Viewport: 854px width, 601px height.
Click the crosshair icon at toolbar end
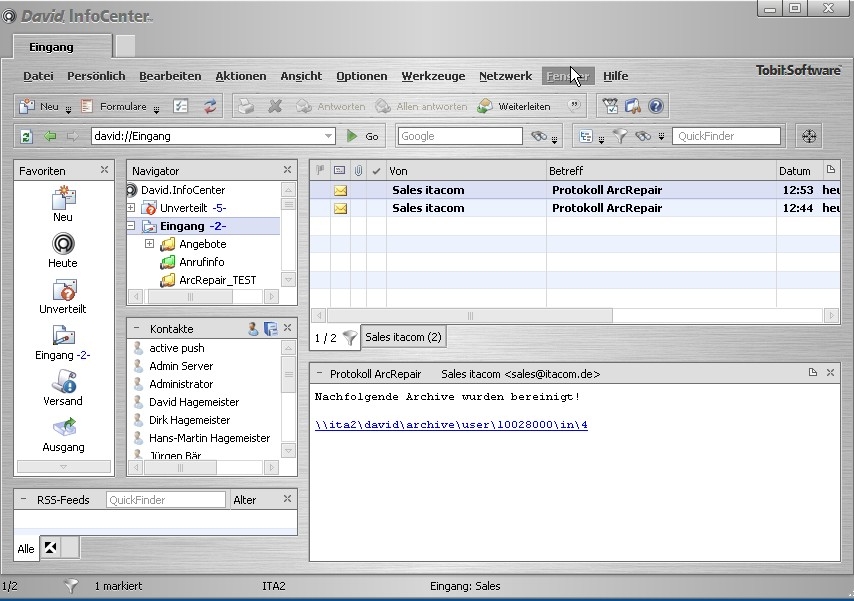coord(809,136)
